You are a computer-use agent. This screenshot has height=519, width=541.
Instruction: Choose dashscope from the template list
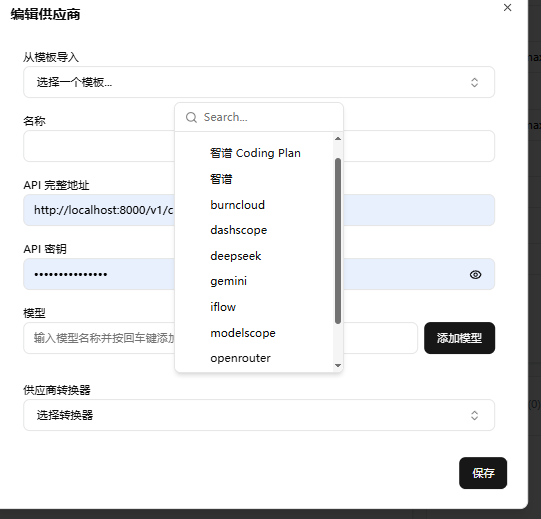[255, 230]
